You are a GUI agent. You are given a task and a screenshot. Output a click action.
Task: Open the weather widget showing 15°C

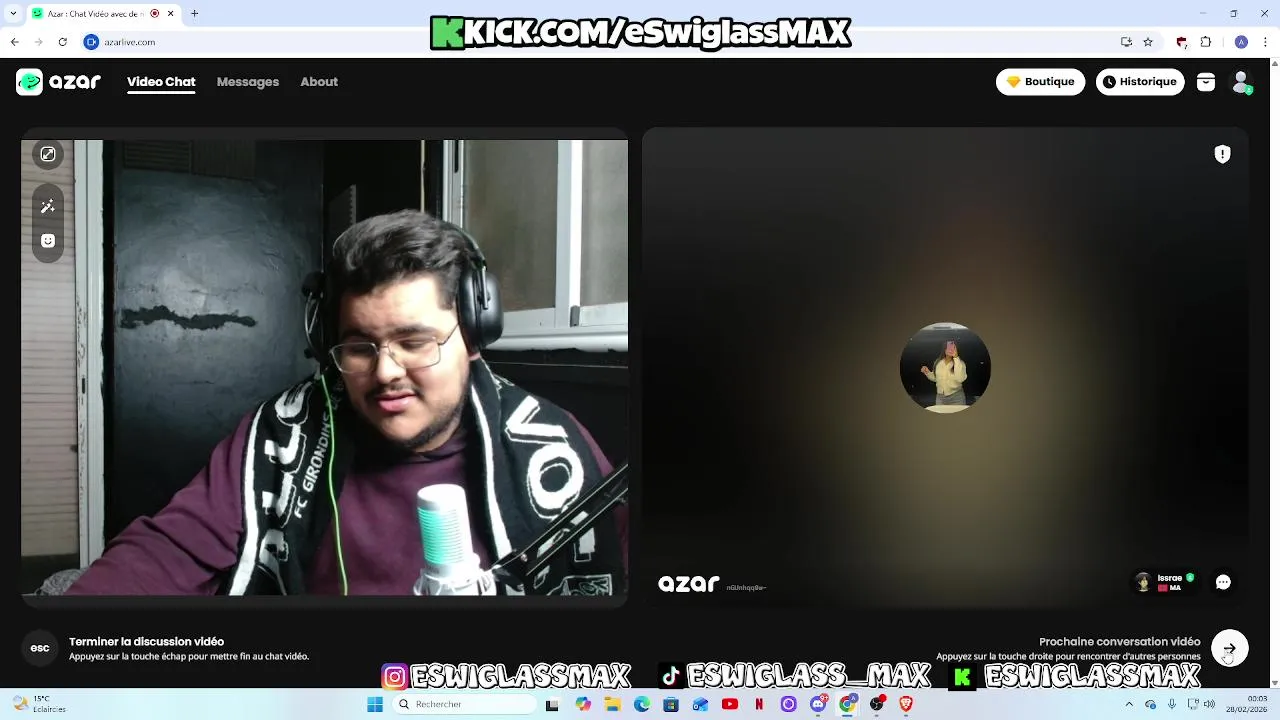tap(37, 704)
